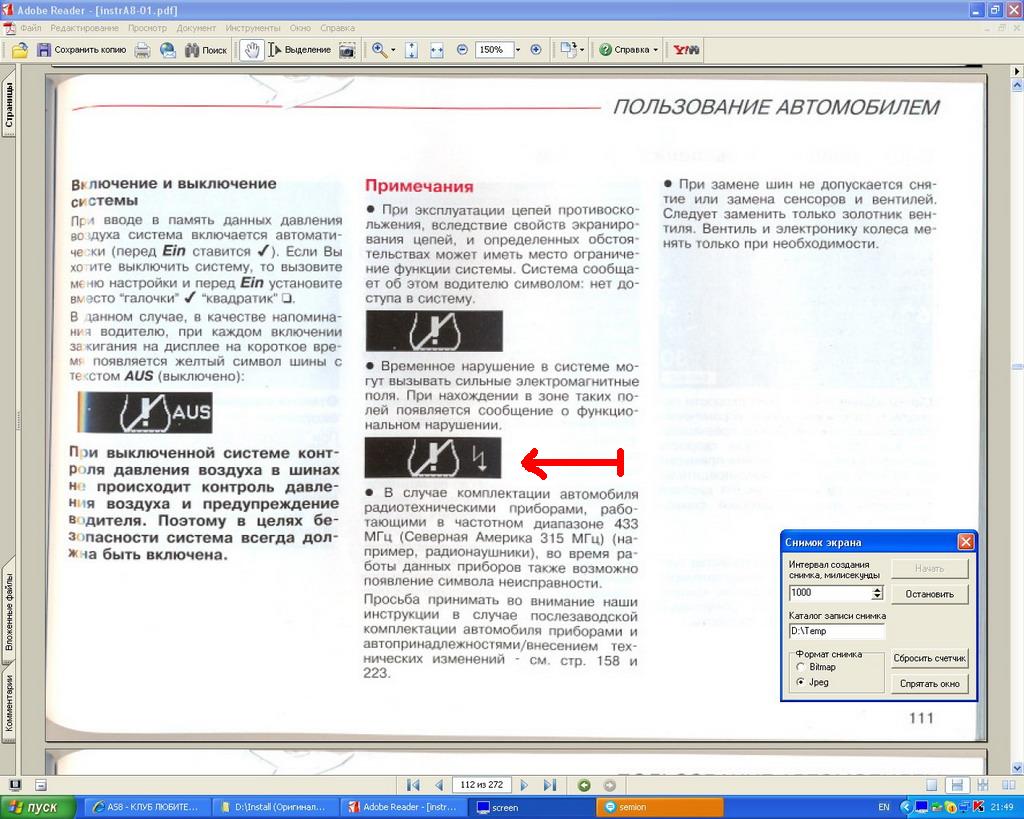
Task: Click the Open file folder icon
Action: [x=19, y=50]
